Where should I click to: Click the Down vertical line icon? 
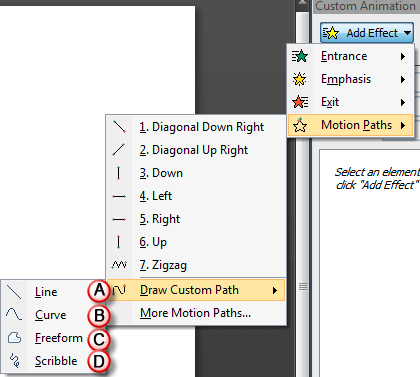coord(118,173)
